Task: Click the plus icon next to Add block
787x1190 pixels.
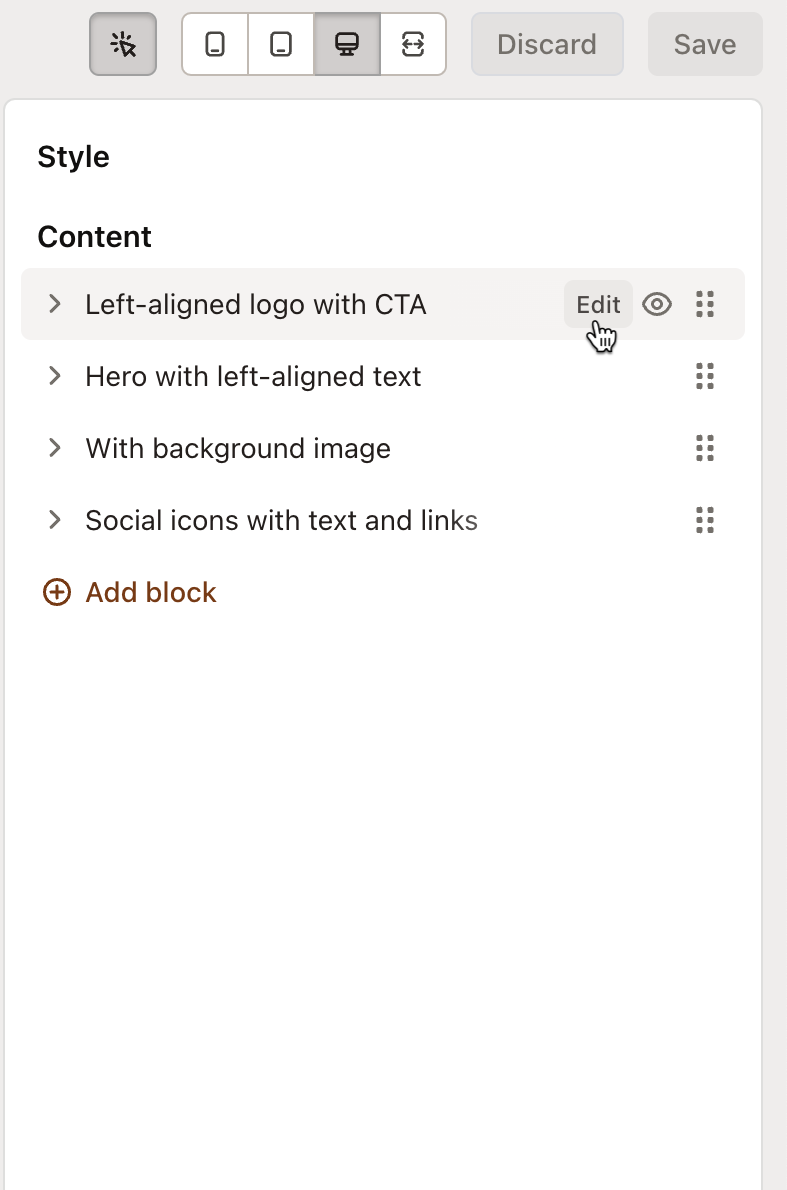Action: (56, 592)
